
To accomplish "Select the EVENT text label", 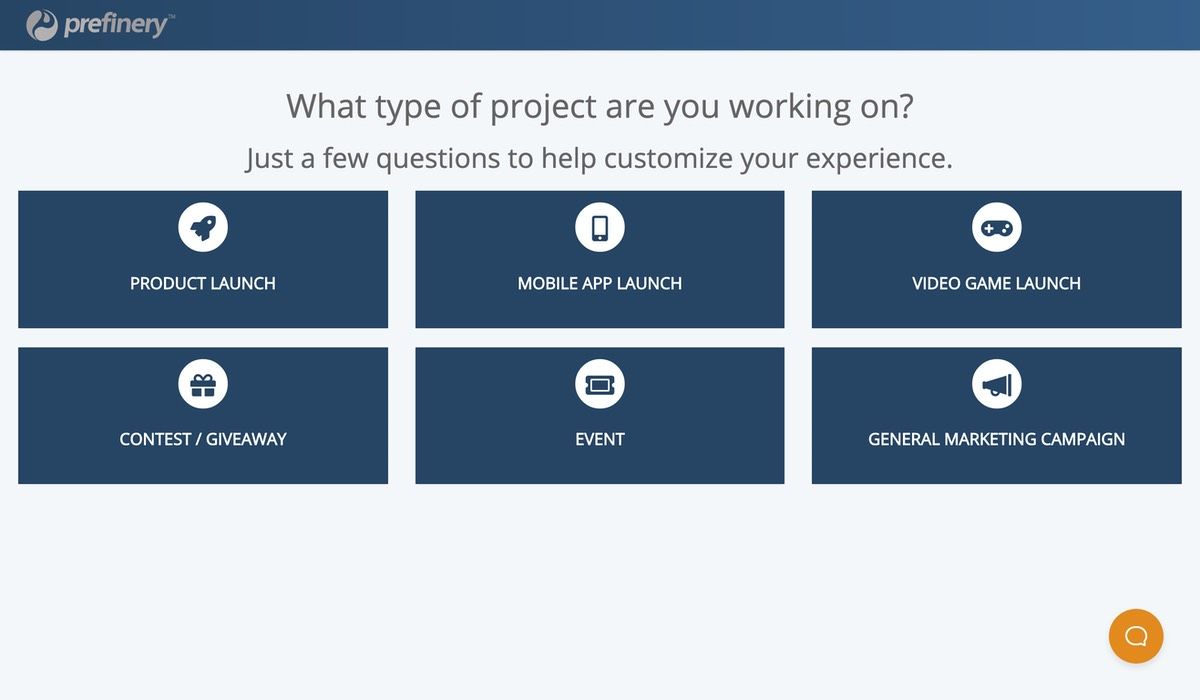I will (600, 439).
